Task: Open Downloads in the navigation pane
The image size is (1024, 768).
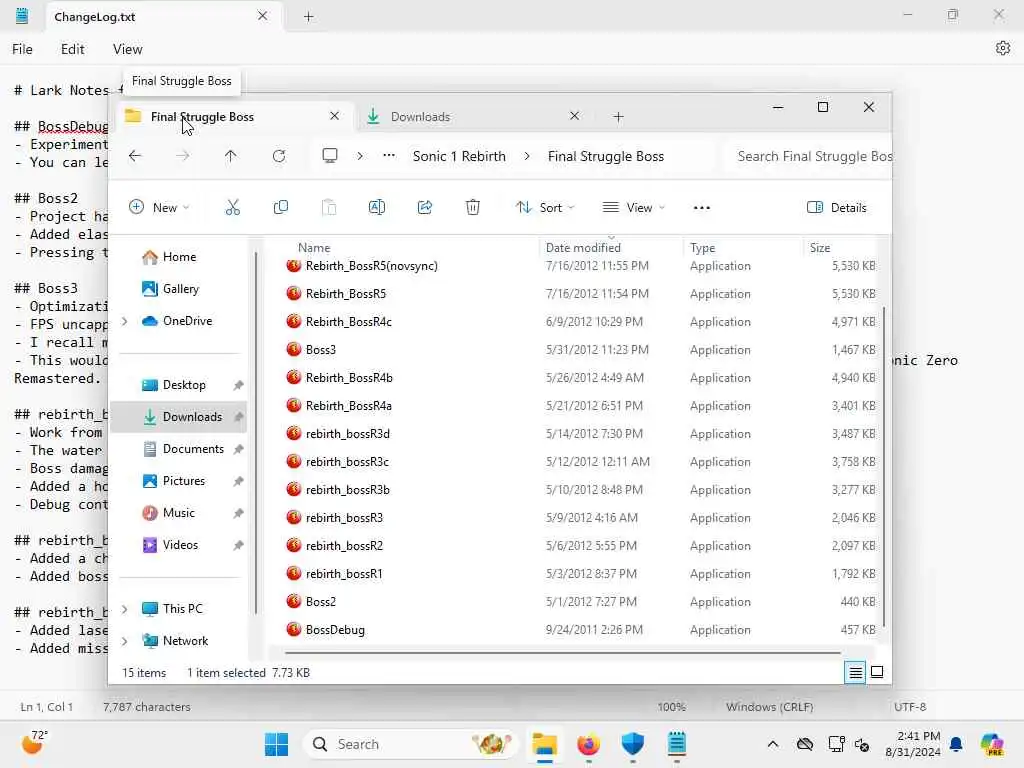Action: pos(180,417)
